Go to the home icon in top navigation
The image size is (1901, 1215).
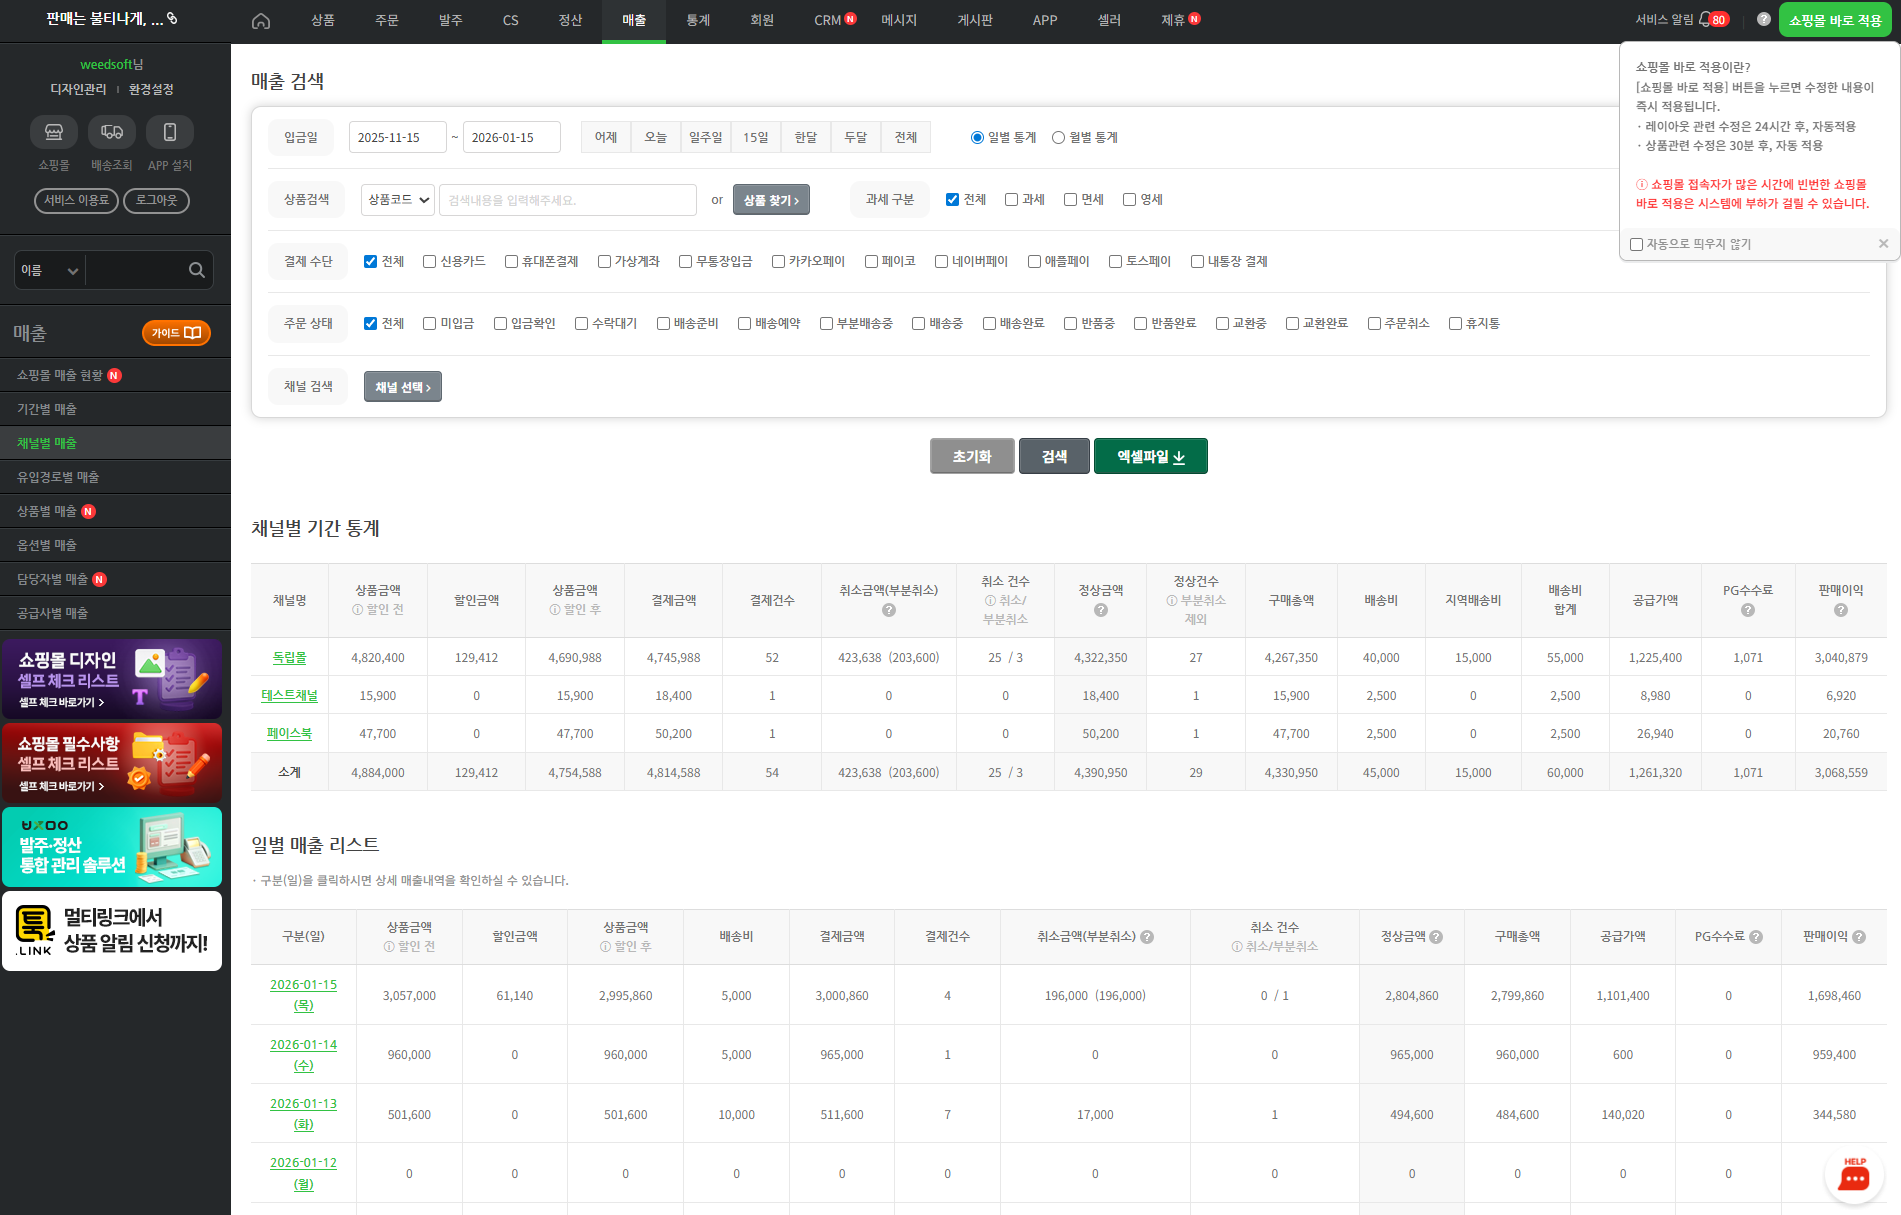pyautogui.click(x=261, y=21)
